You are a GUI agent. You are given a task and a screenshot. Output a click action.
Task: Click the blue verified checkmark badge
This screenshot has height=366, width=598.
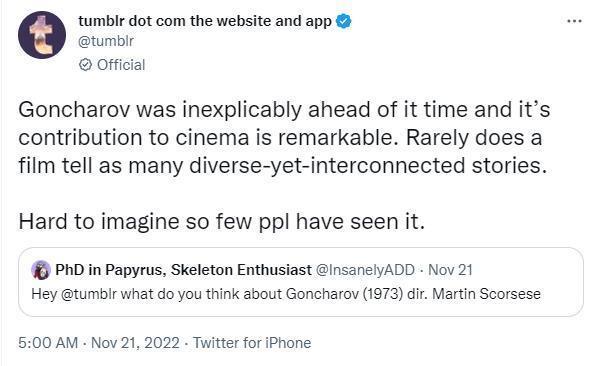point(344,21)
